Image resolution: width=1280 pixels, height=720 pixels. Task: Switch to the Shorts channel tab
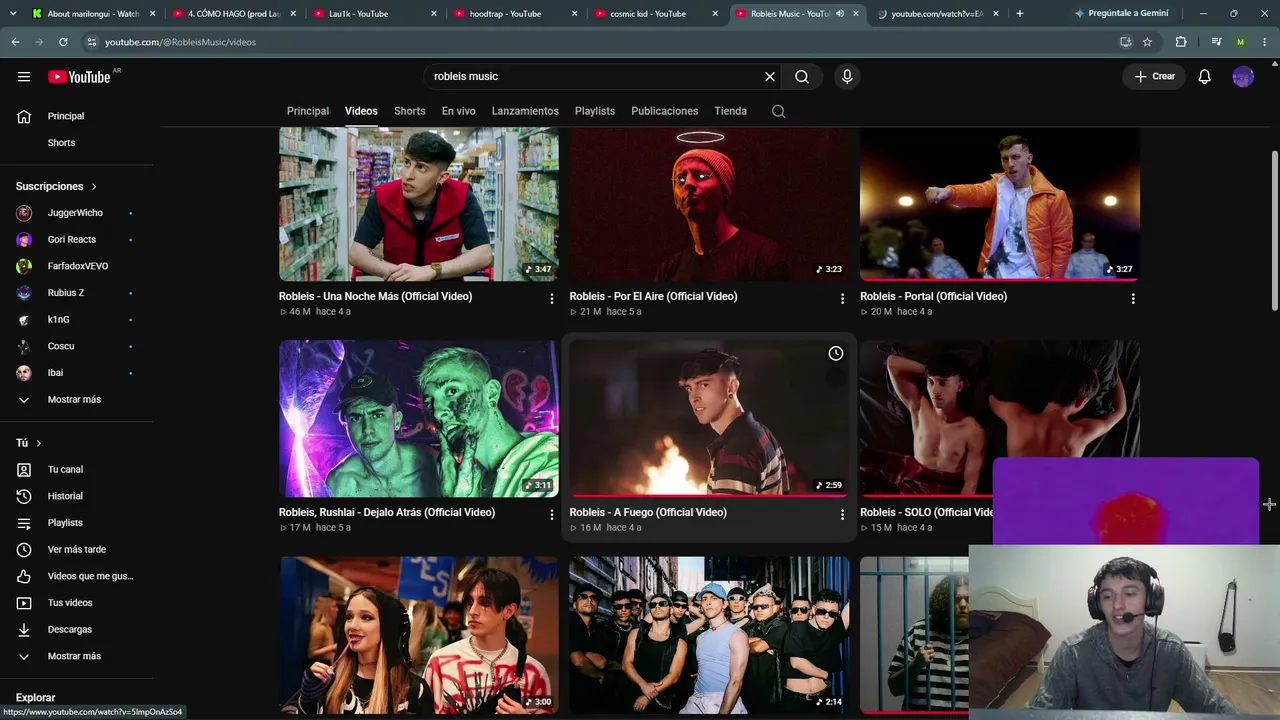[x=410, y=111]
